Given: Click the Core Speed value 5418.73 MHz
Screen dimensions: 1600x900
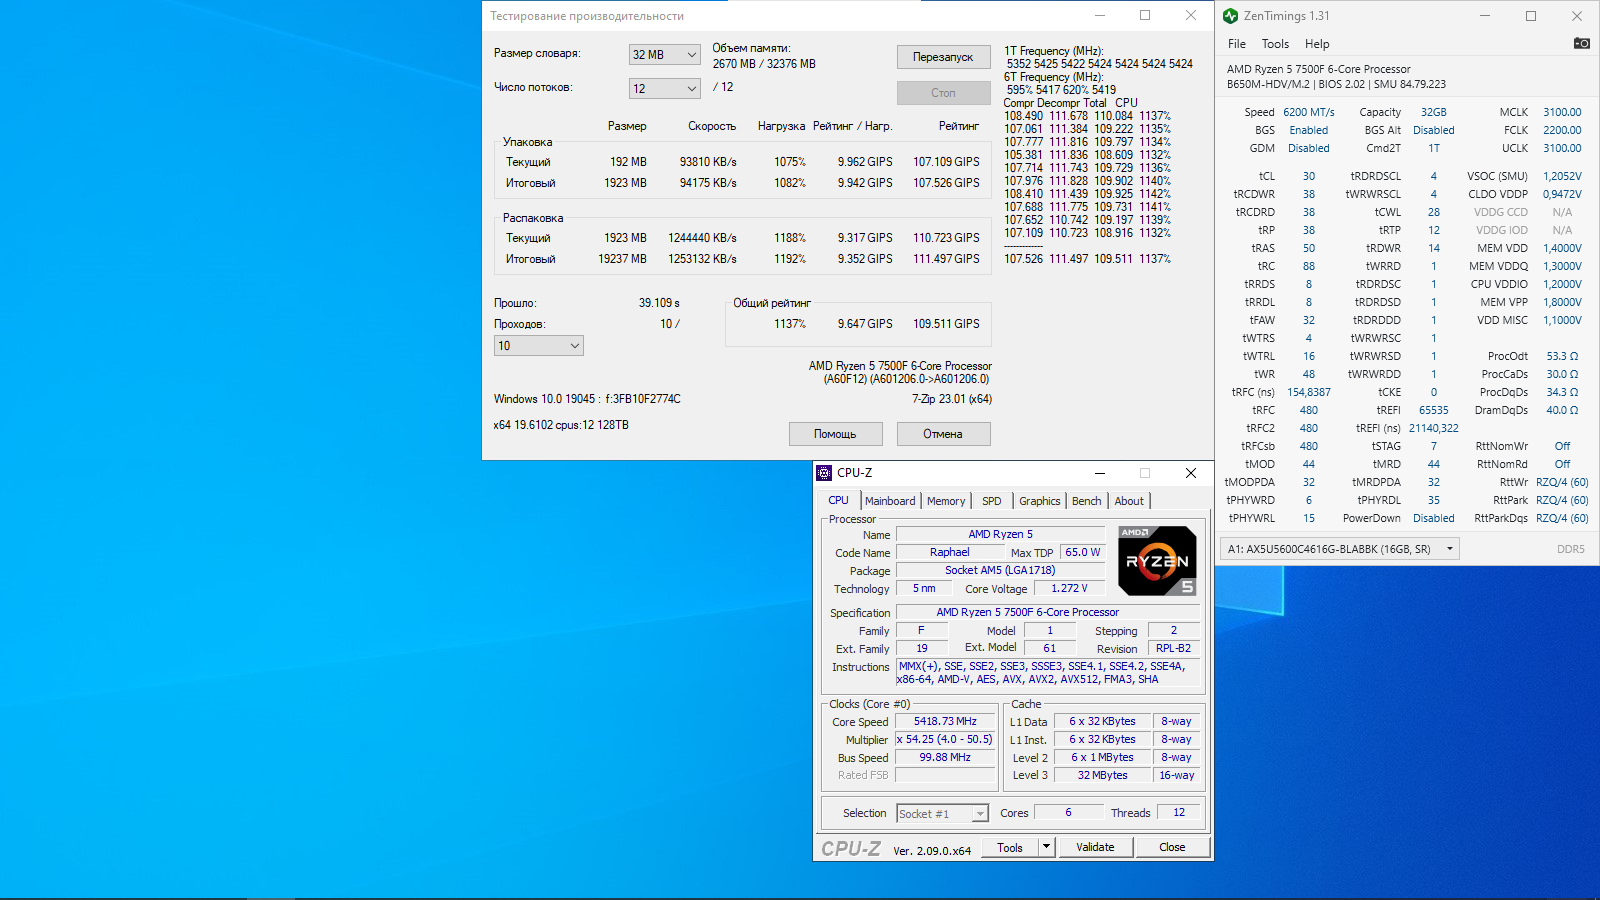Looking at the screenshot, I should pos(945,721).
